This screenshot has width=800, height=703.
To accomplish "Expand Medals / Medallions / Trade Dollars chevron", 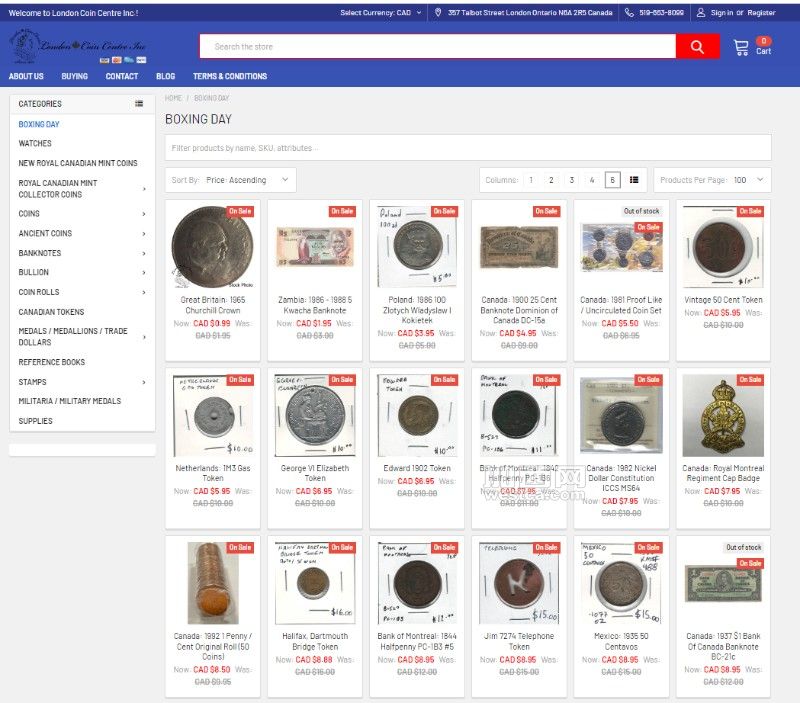I will (x=144, y=337).
